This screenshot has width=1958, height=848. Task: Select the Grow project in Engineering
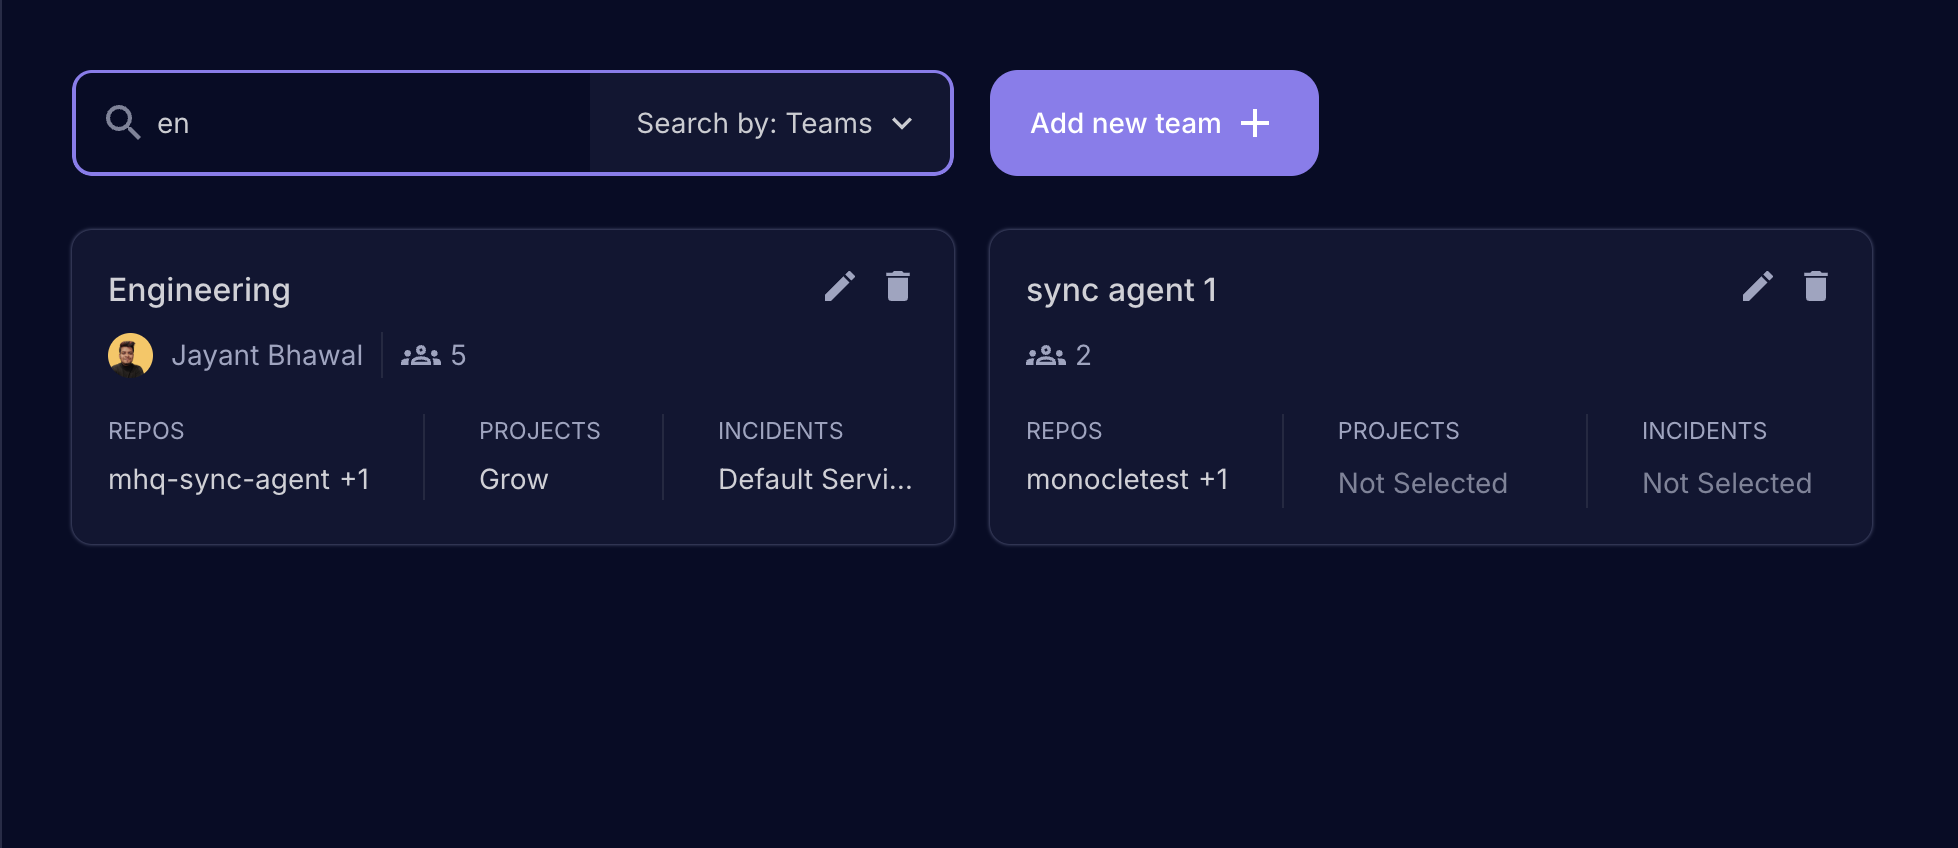click(513, 480)
